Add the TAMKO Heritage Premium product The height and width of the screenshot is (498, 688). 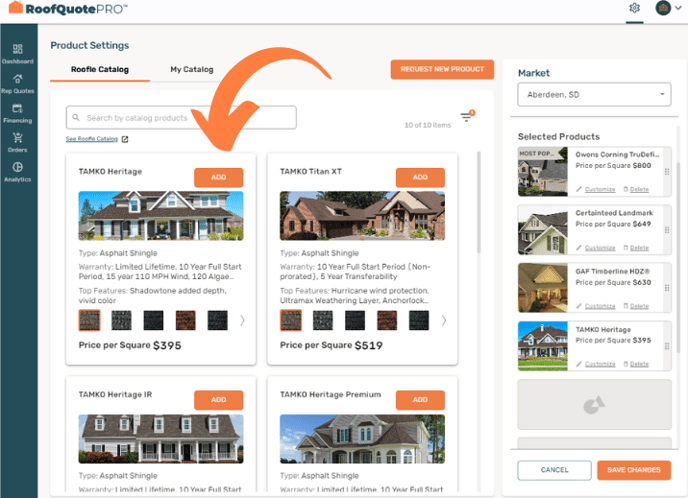tap(420, 400)
